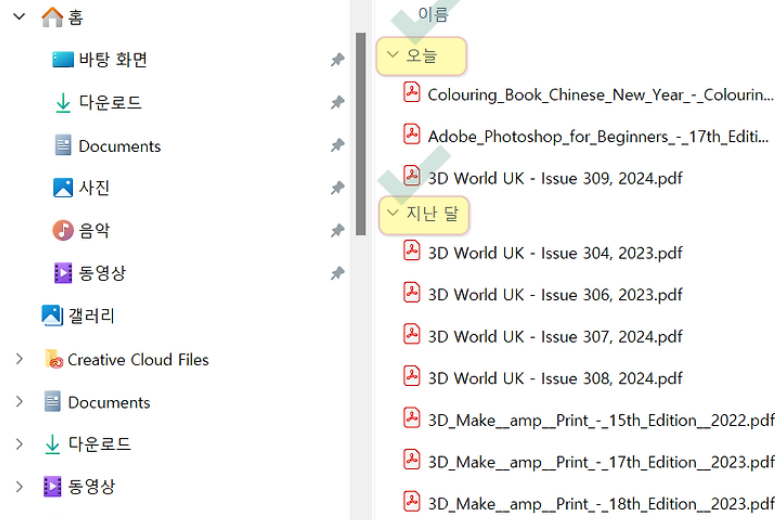Click the 홈 house icon

52,17
